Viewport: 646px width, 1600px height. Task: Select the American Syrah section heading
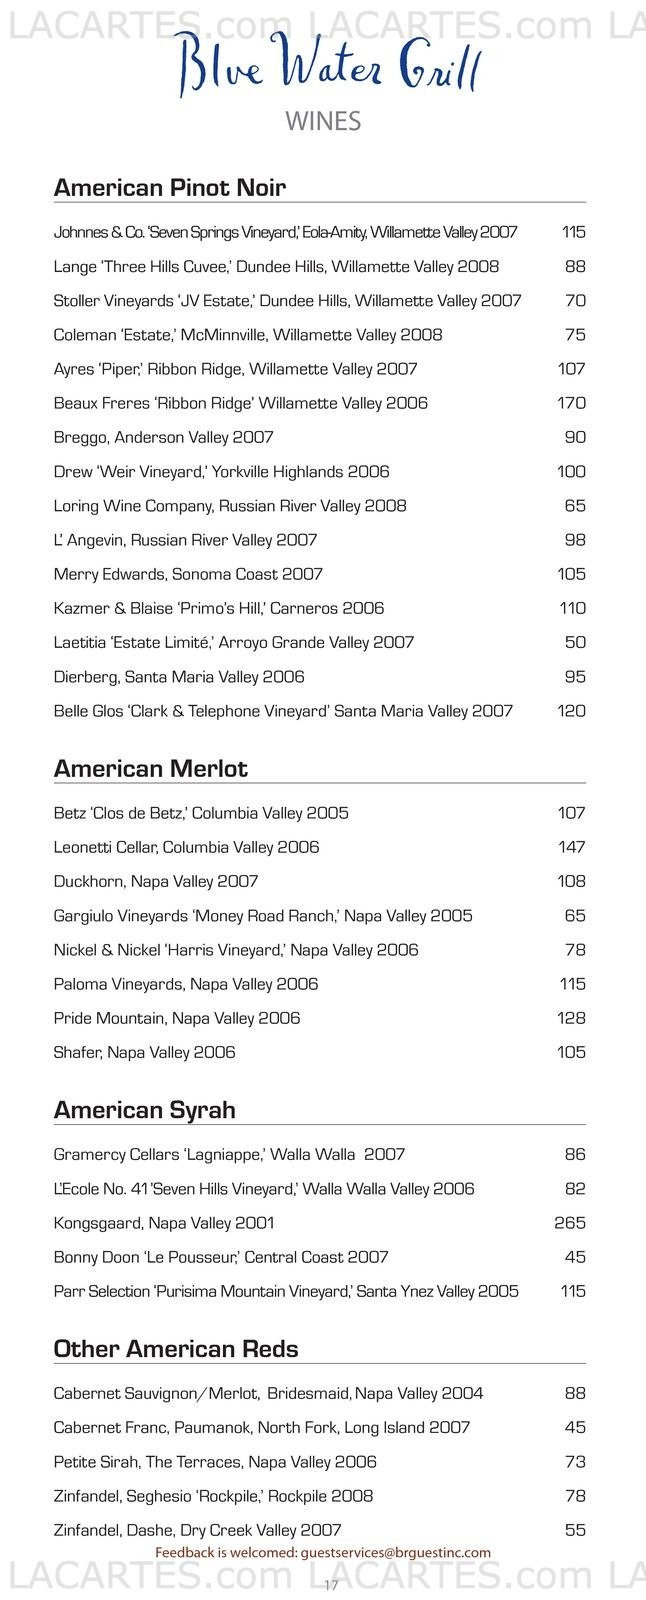pyautogui.click(x=145, y=1110)
